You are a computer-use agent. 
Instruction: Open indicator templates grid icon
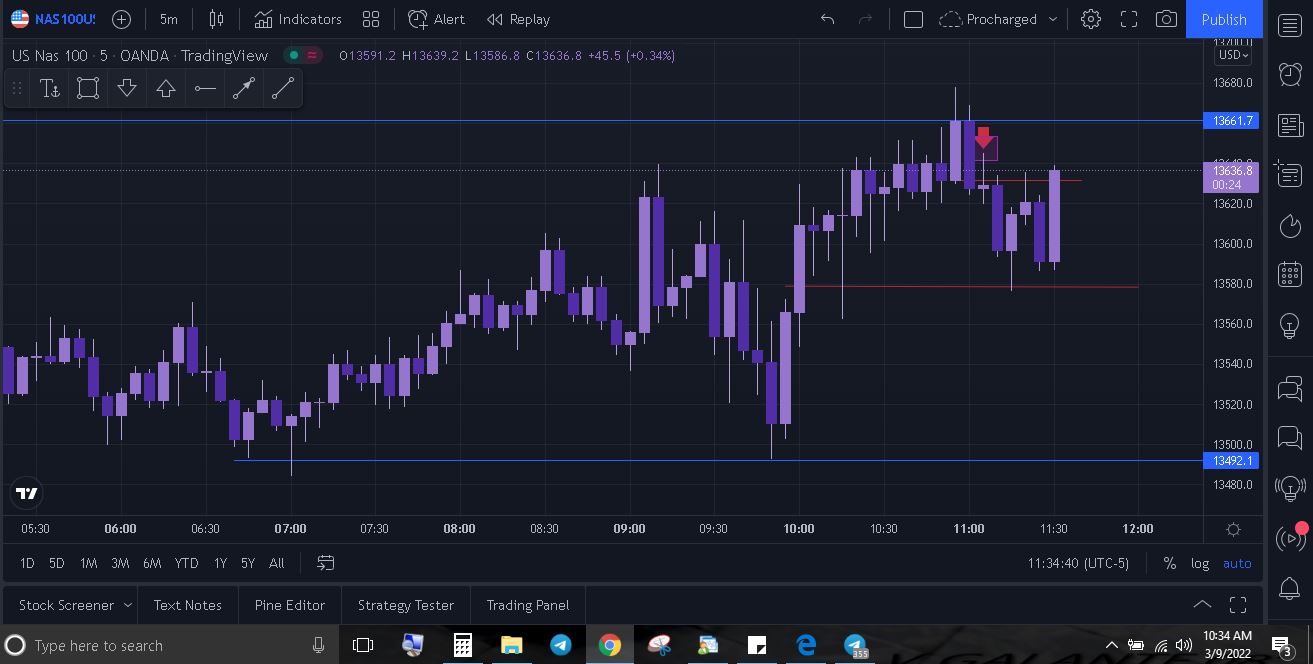tap(371, 19)
